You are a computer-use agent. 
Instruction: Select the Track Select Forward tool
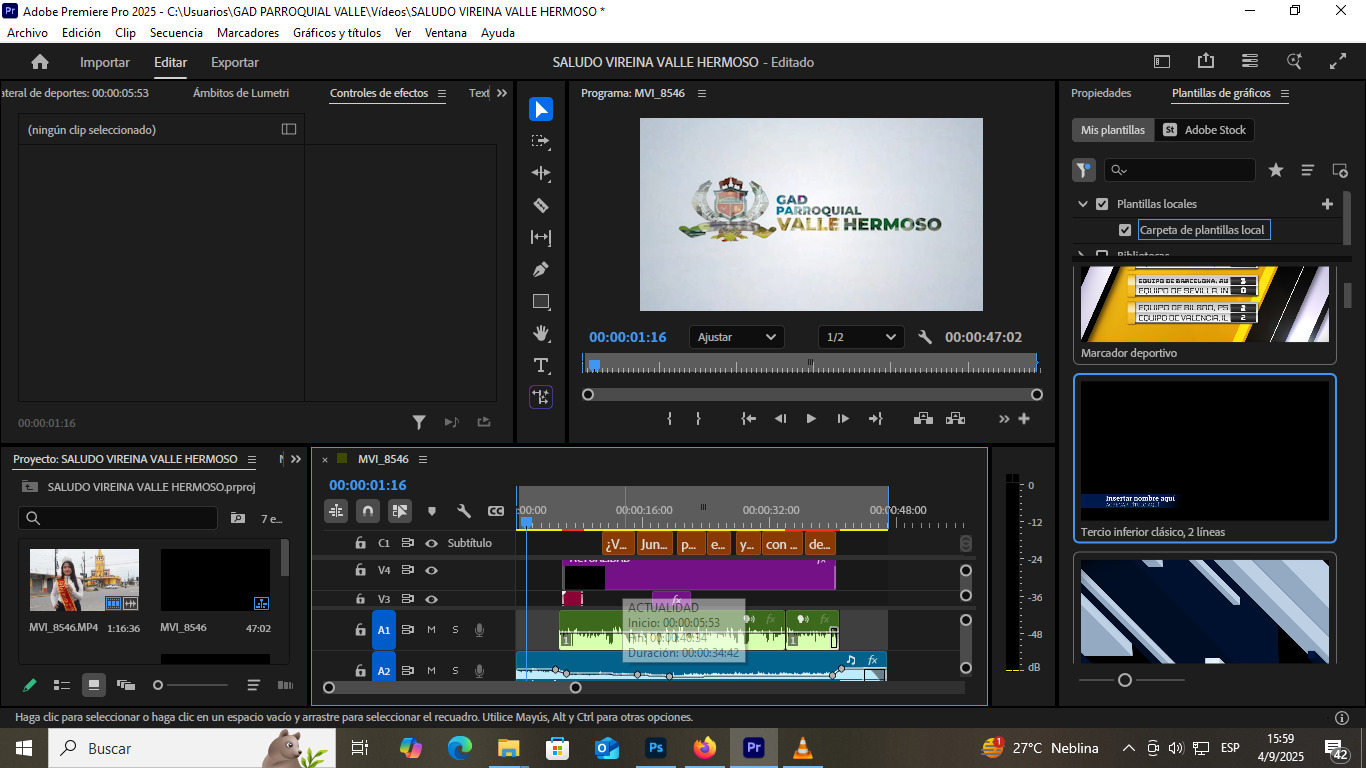point(541,141)
